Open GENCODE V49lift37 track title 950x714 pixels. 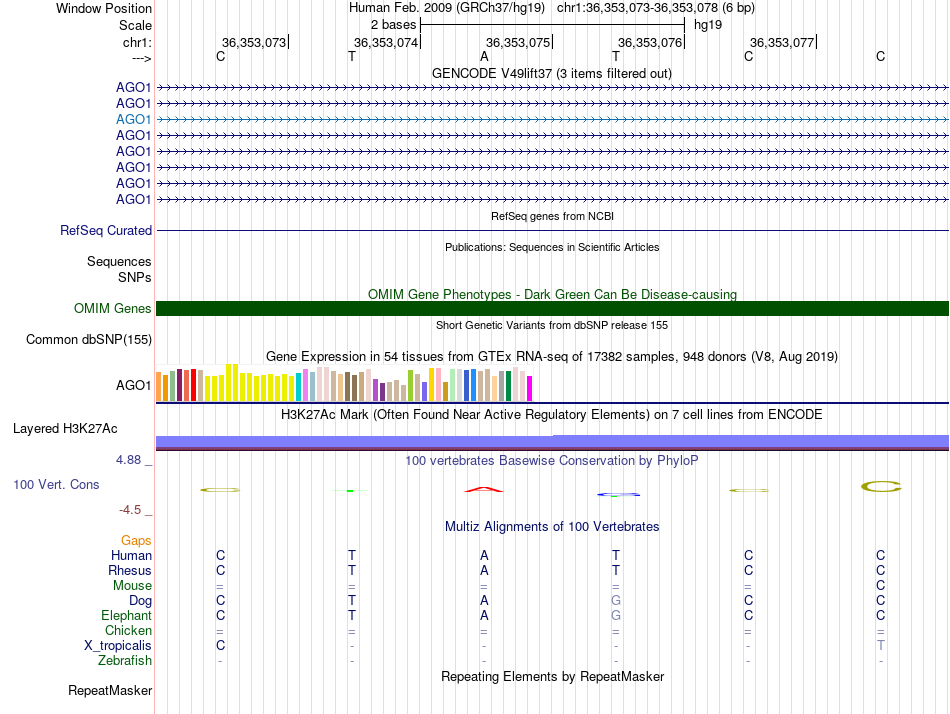[x=552, y=73]
